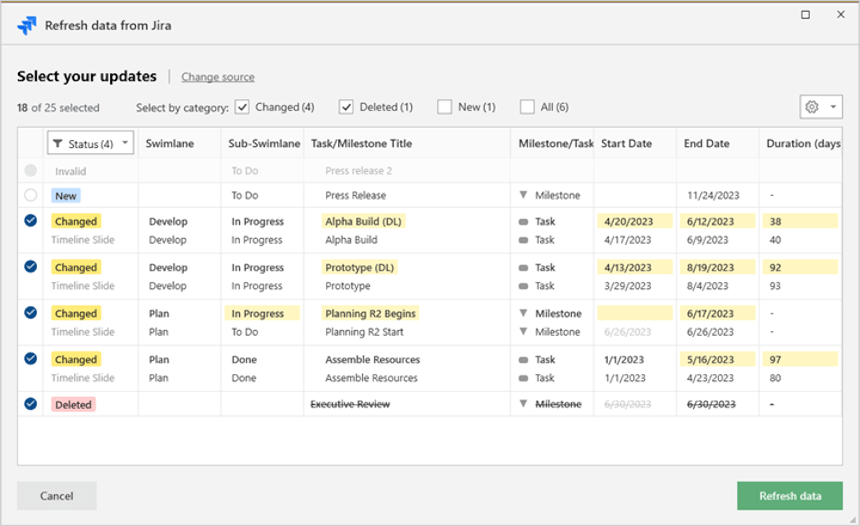
Task: Click the task icon in Prototype (DL) row
Action: tap(523, 268)
